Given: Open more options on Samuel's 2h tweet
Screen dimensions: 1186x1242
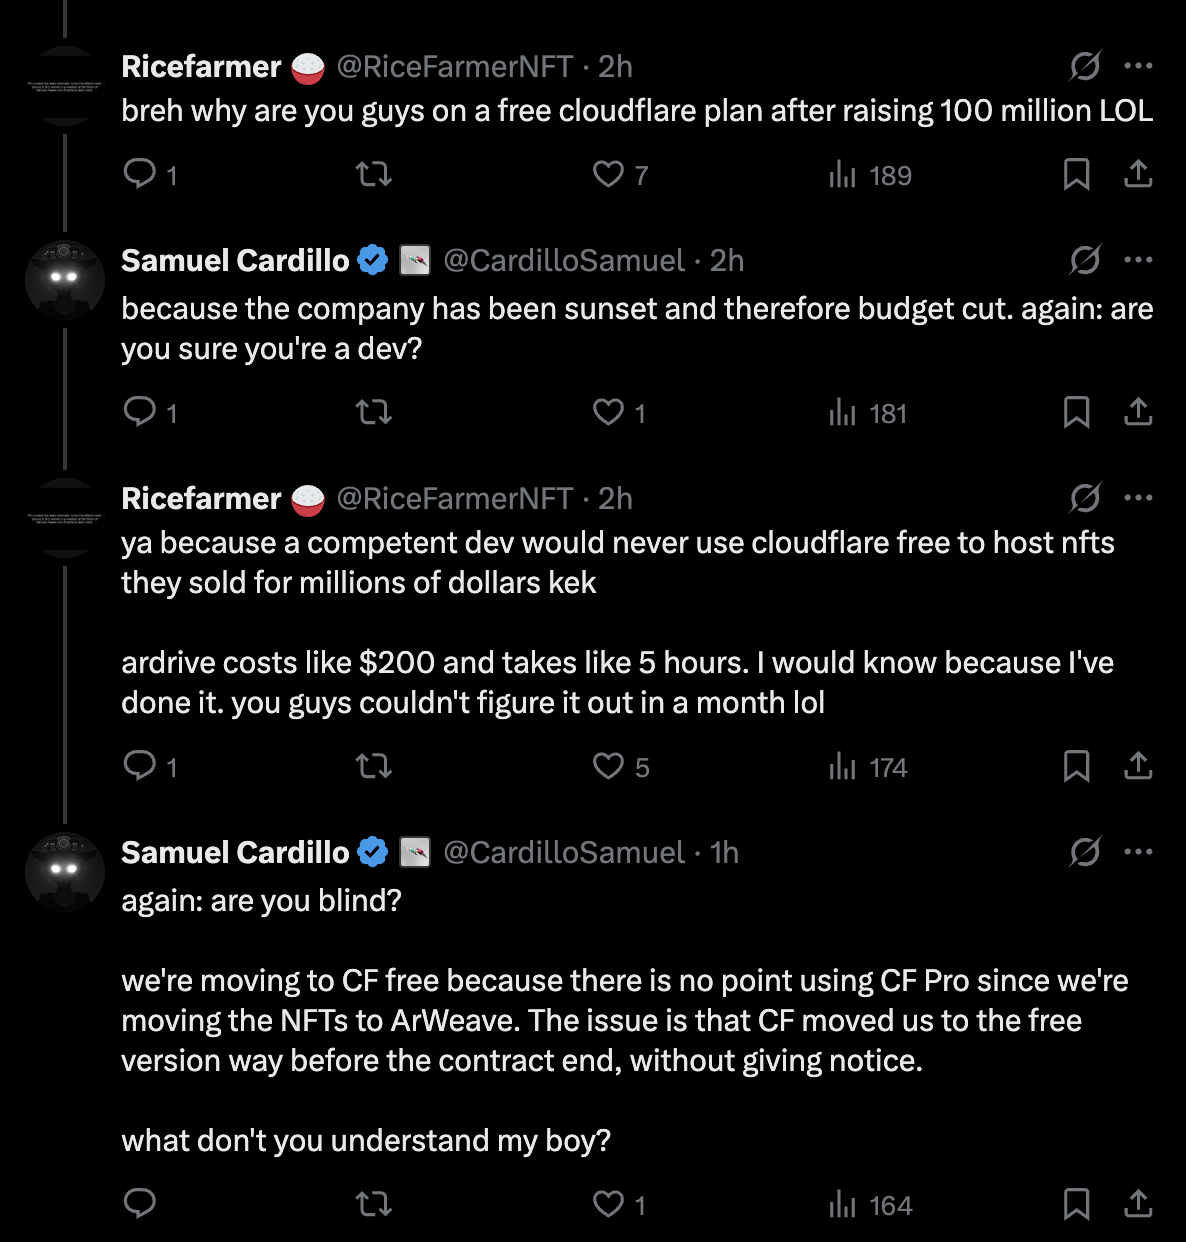Looking at the screenshot, I should 1138,260.
